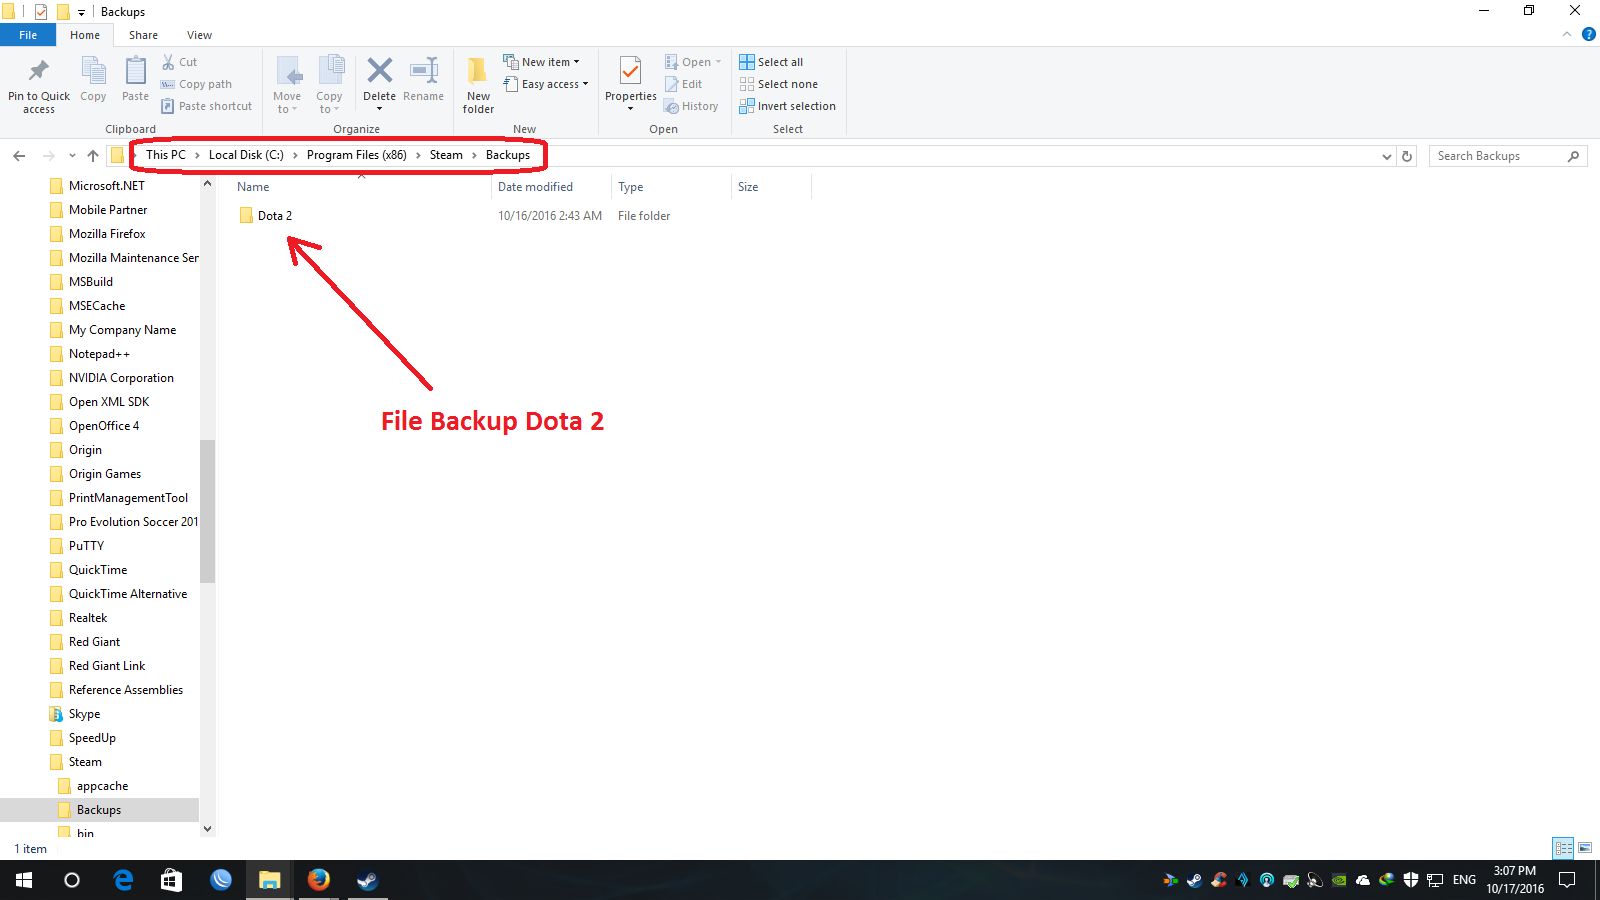Click Copy path command

[x=196, y=84]
